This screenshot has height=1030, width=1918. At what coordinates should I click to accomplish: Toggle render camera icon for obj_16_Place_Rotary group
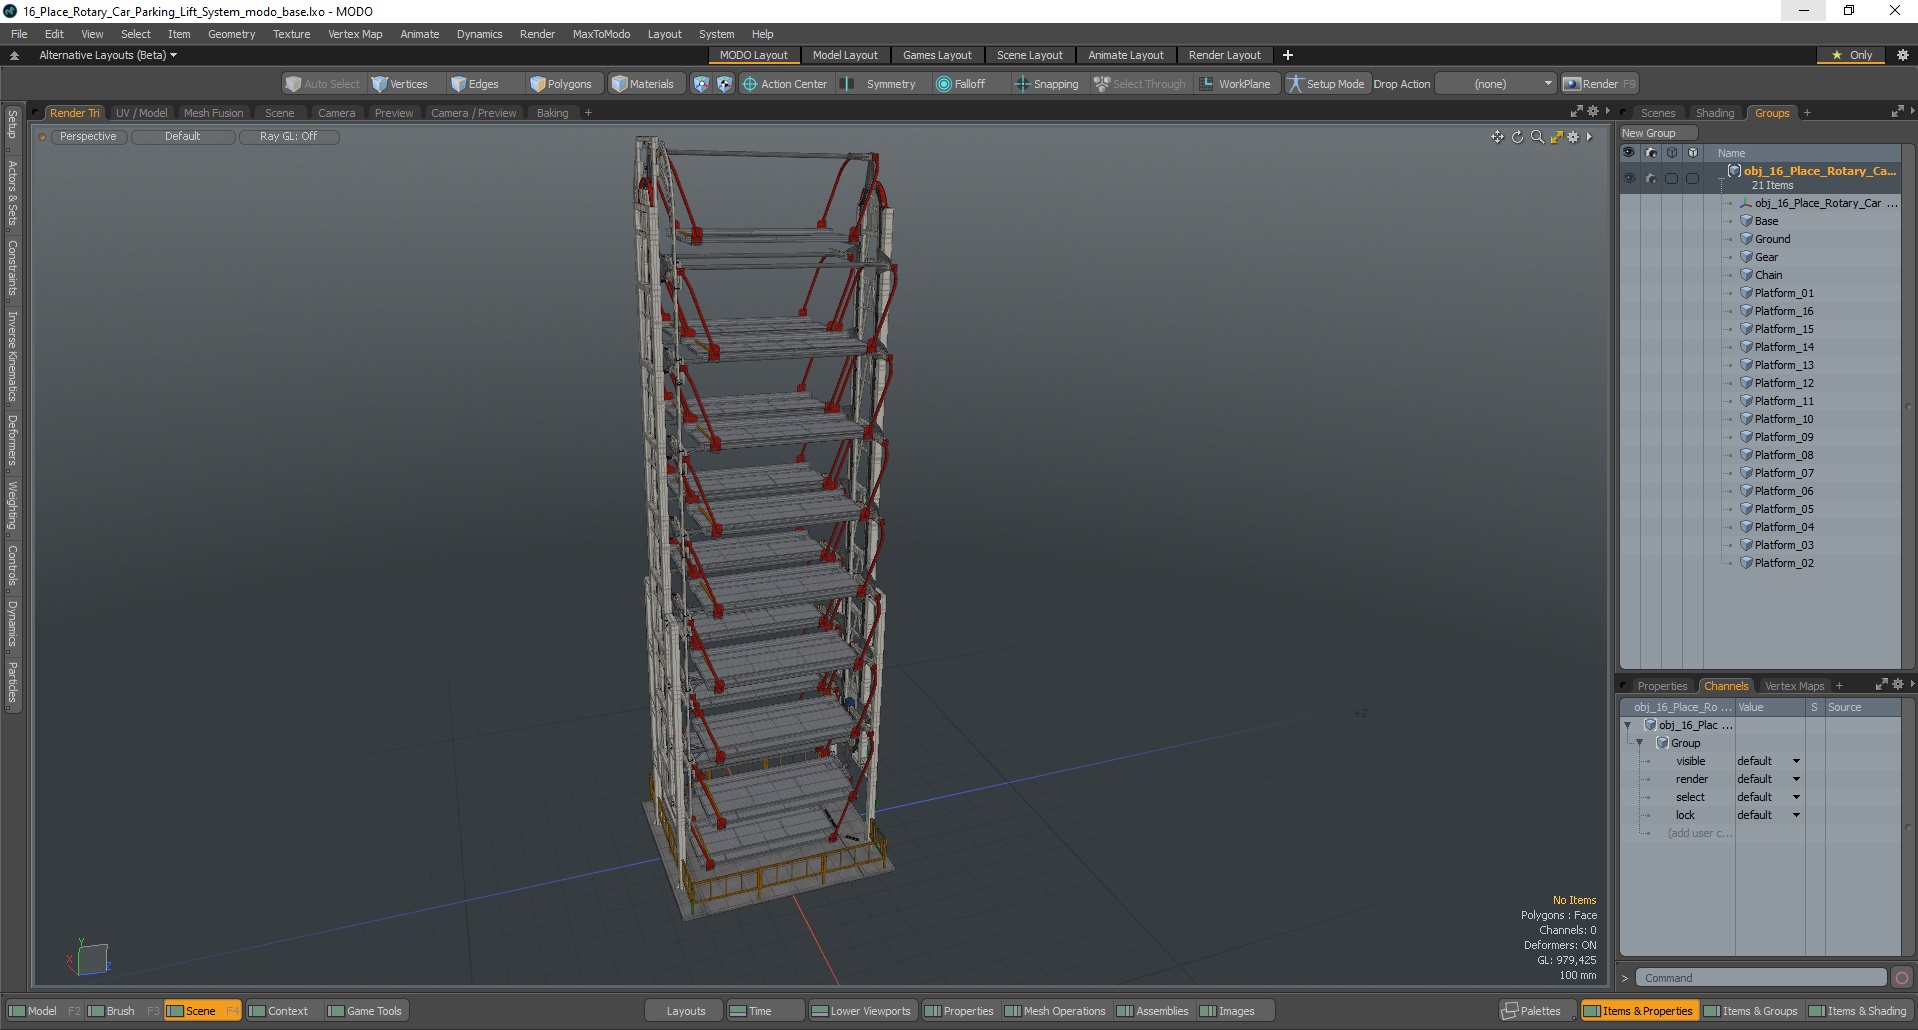[x=1650, y=178]
